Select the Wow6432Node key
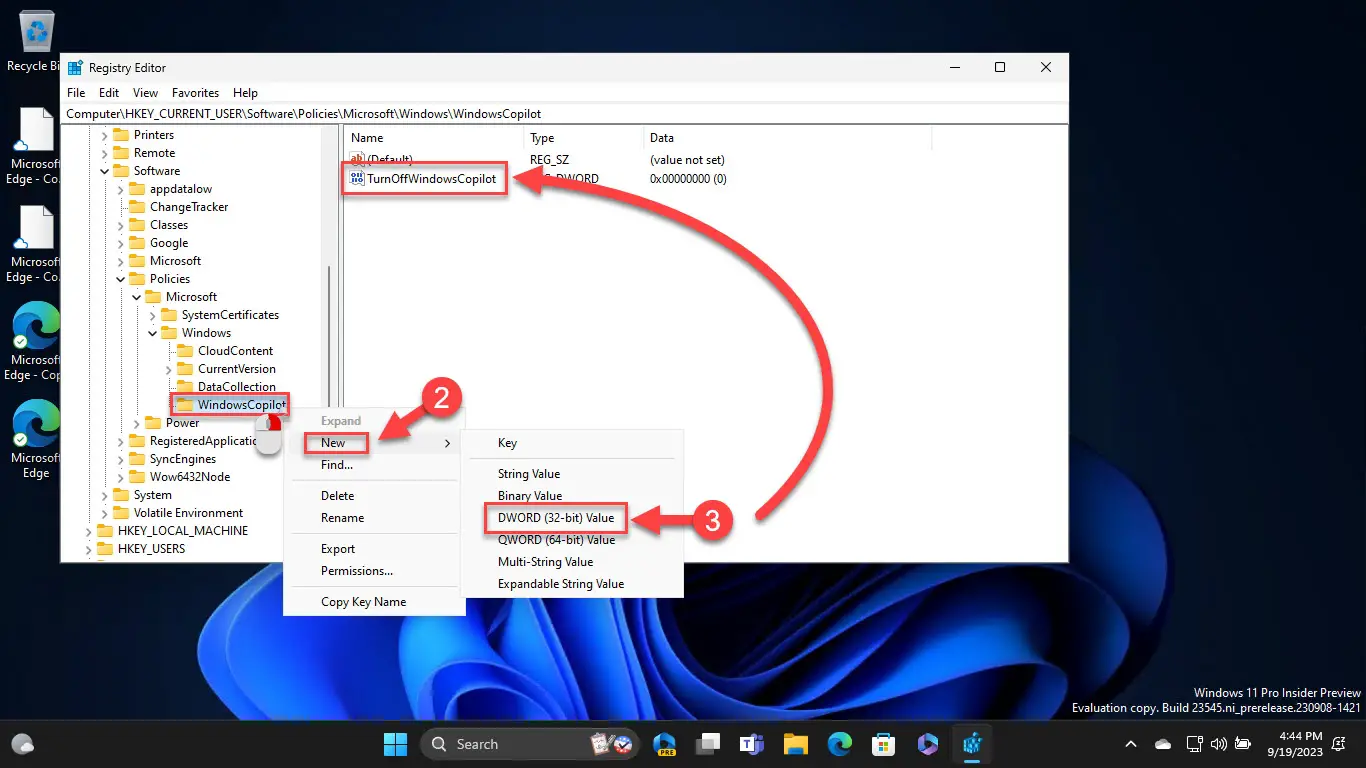 (x=190, y=477)
